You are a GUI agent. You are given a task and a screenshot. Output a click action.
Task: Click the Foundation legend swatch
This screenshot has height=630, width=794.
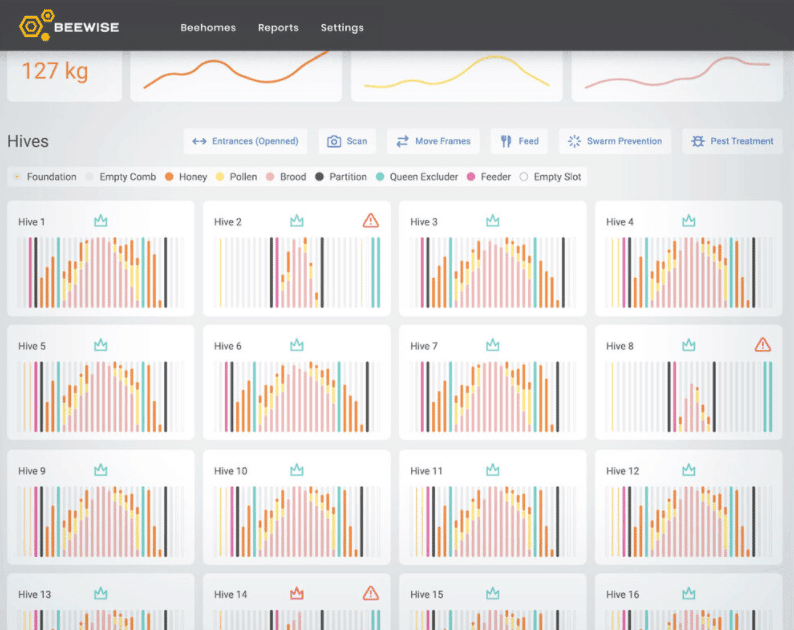click(x=17, y=177)
